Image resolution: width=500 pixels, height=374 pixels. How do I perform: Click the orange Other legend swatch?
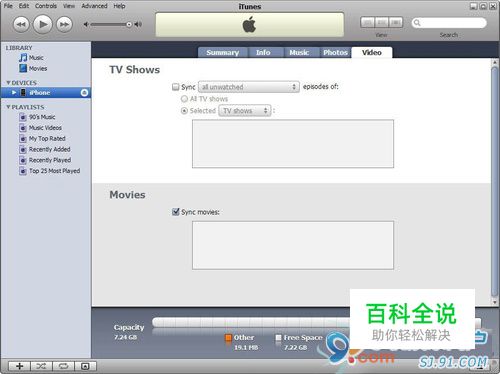[228, 338]
